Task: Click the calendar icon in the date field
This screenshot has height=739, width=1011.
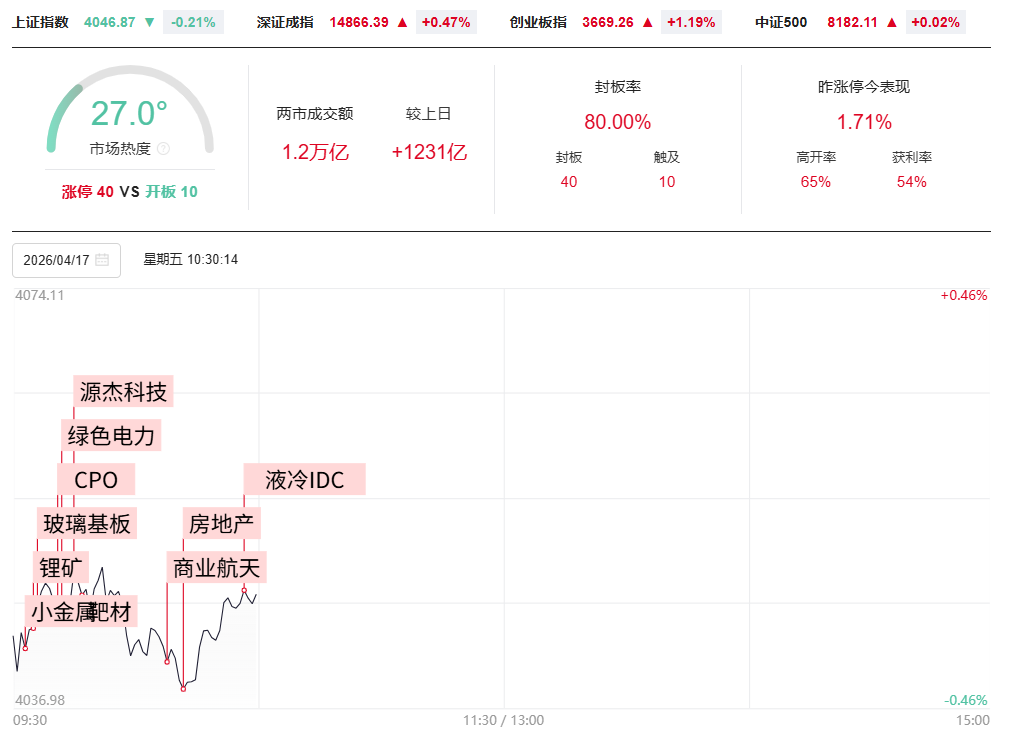Action: [102, 260]
